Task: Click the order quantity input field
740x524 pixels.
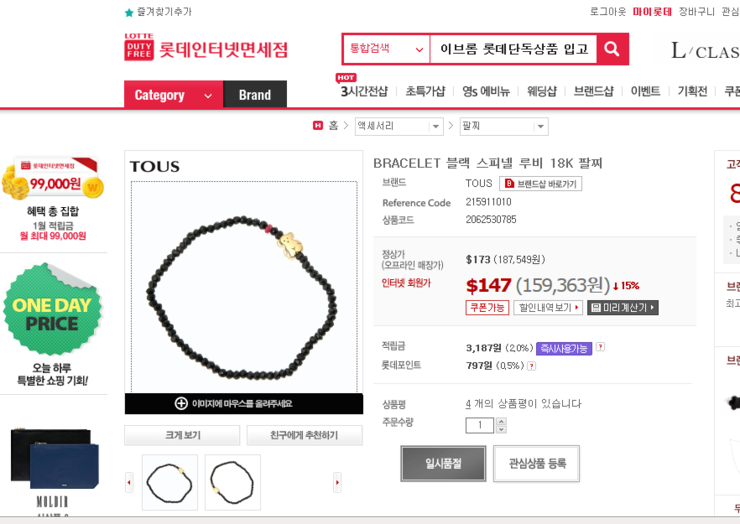Action: pos(479,425)
